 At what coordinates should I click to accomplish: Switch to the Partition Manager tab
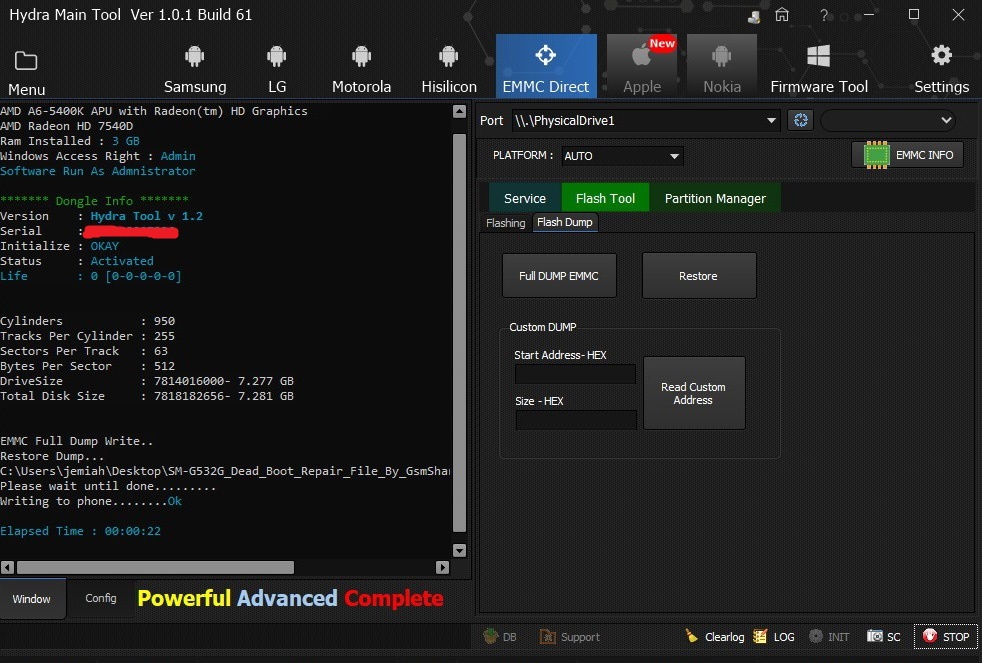click(715, 198)
